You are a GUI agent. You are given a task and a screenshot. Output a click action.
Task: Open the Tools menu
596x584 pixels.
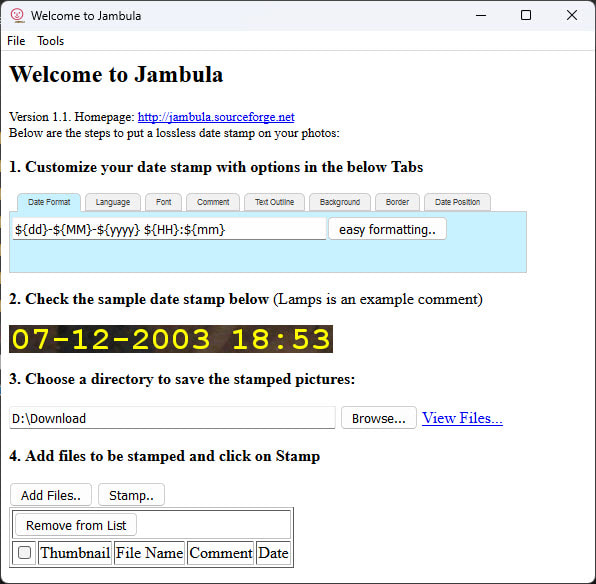click(51, 41)
